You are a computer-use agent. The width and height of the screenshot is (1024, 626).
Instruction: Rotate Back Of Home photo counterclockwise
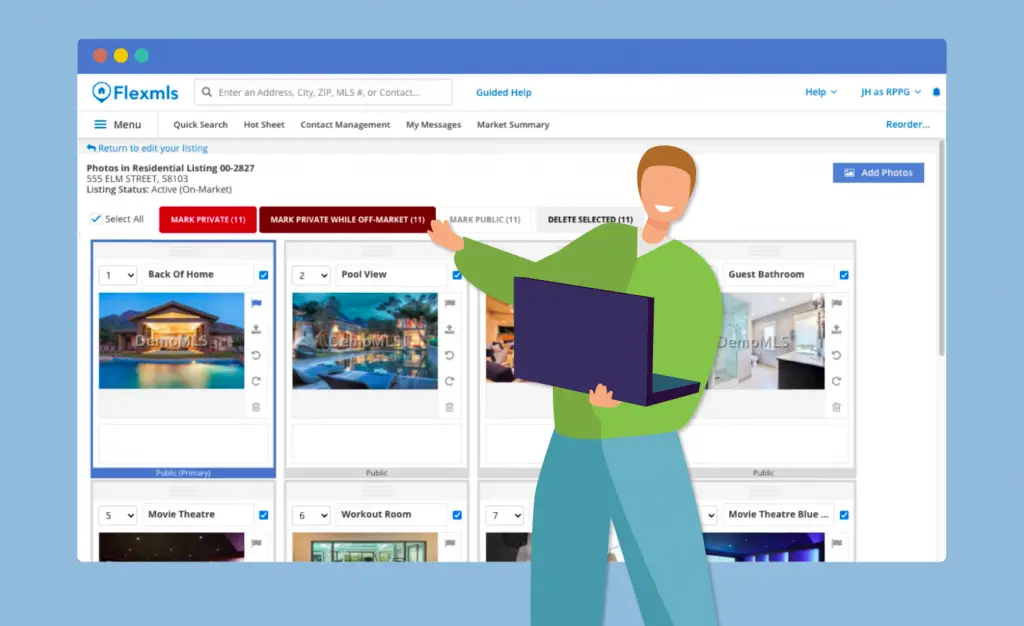[x=256, y=355]
